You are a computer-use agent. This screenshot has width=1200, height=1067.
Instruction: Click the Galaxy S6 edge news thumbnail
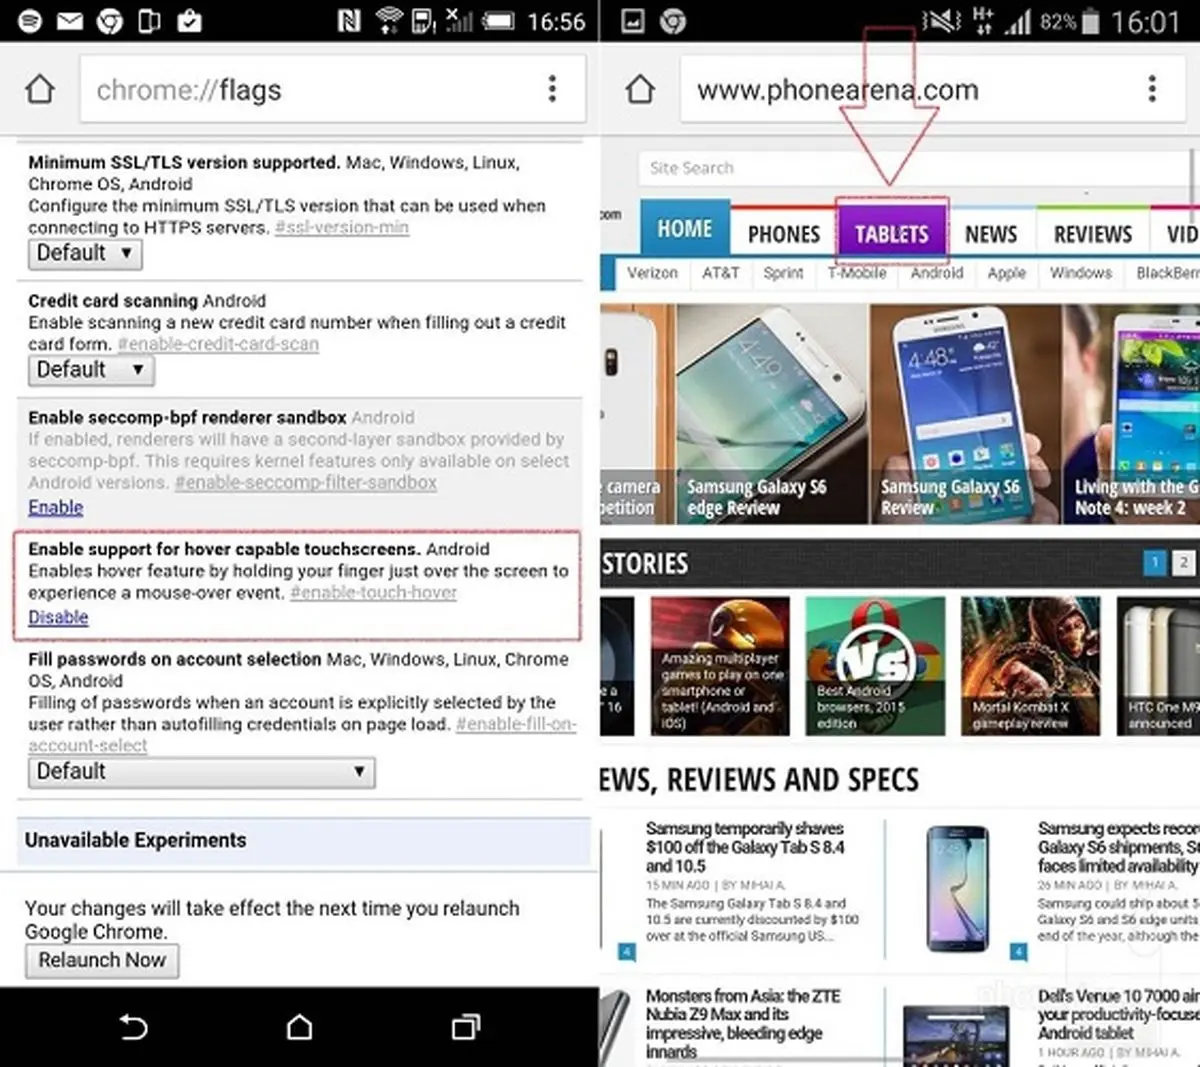957,889
